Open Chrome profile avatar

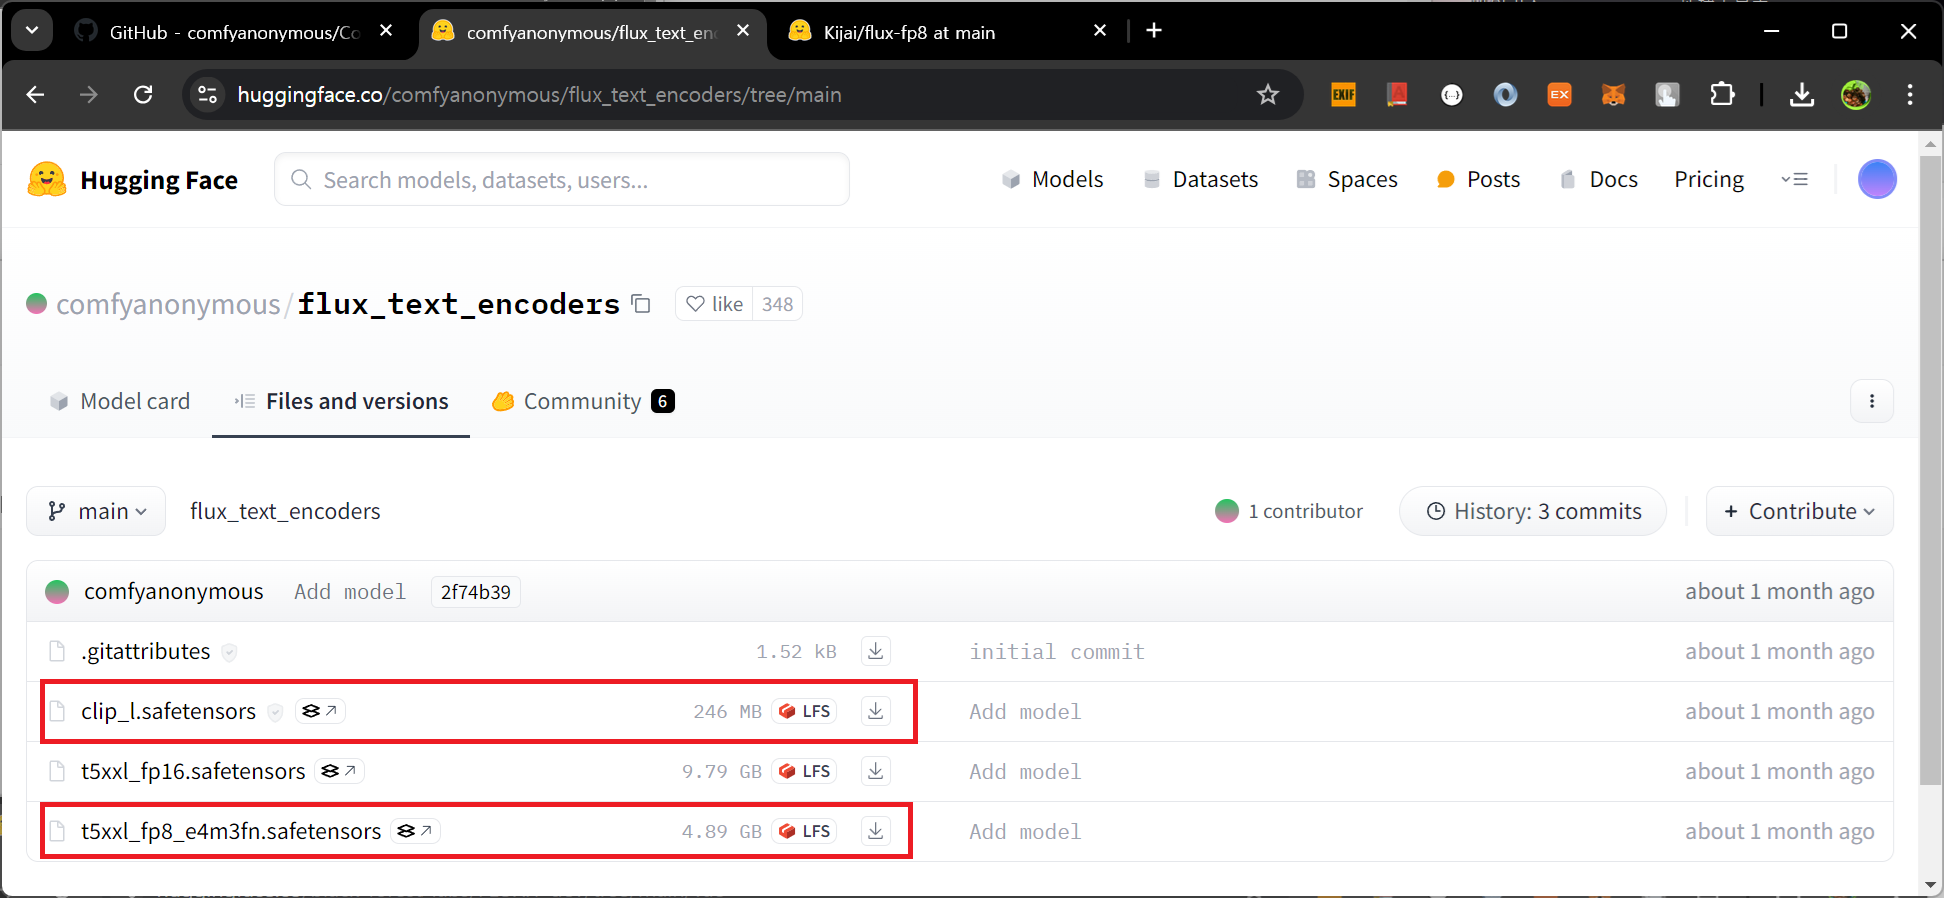[x=1855, y=95]
